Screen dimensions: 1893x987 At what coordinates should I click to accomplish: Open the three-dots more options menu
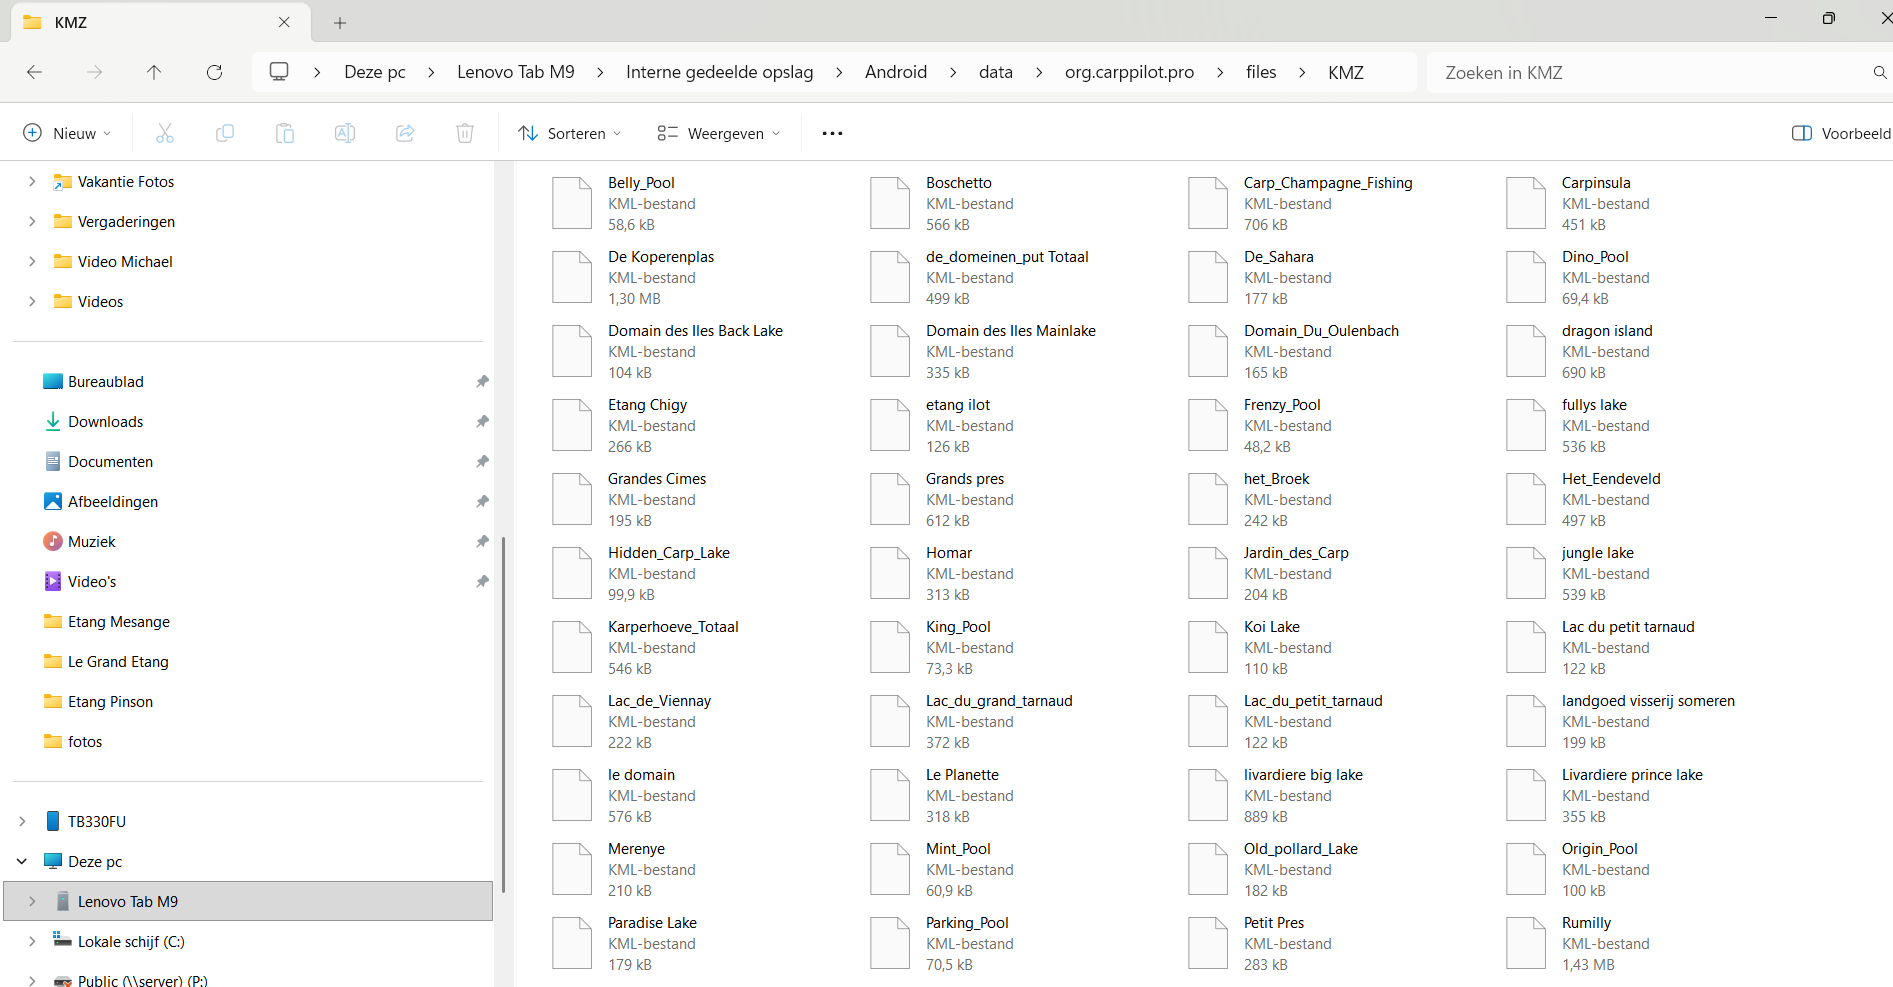[832, 133]
